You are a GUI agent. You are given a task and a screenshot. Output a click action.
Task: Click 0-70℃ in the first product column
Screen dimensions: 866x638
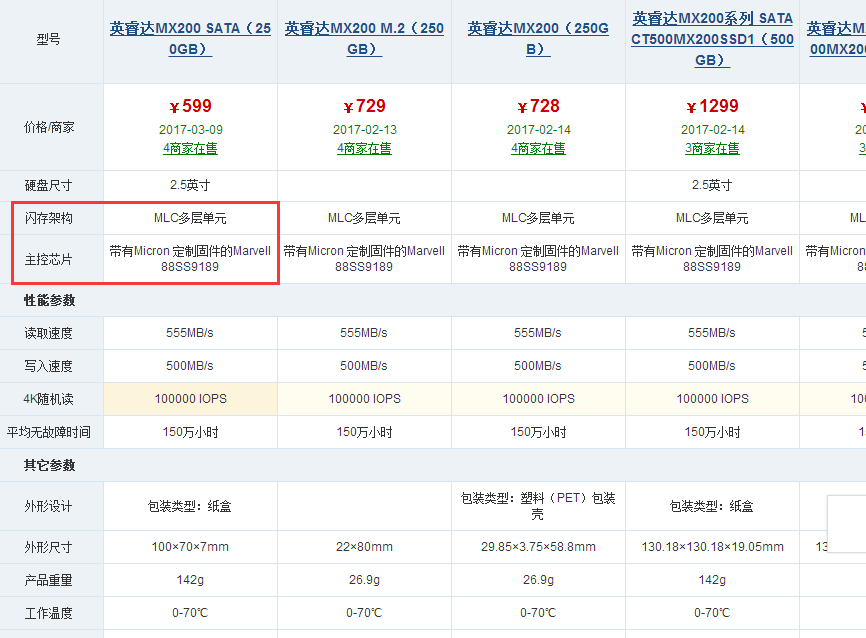(x=190, y=613)
